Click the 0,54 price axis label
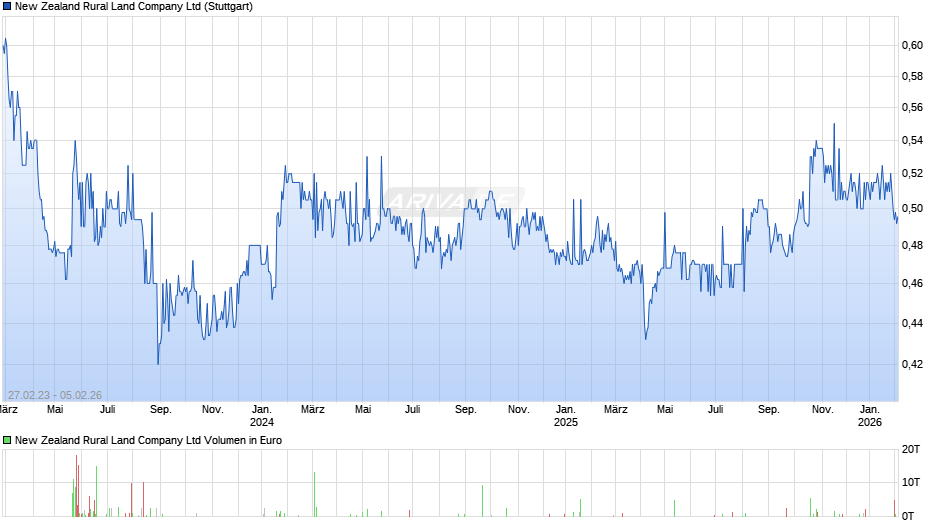 point(912,140)
